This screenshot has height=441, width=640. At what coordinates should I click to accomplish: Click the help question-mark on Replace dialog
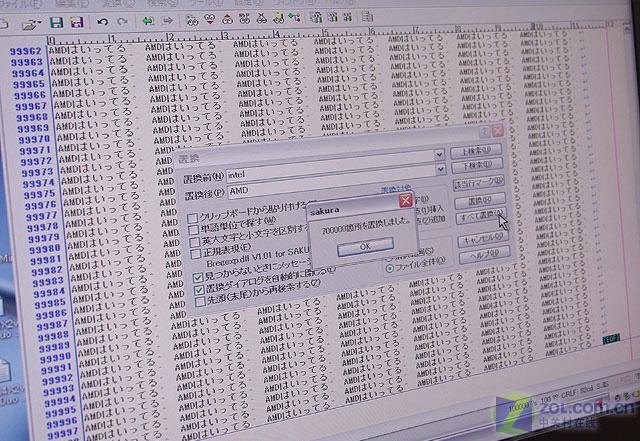coord(484,132)
